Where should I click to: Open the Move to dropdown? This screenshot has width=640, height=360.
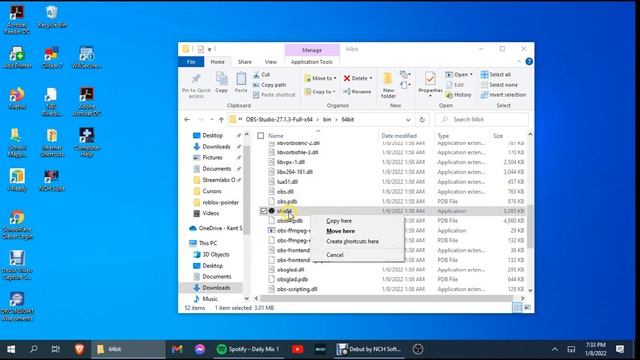coord(320,78)
